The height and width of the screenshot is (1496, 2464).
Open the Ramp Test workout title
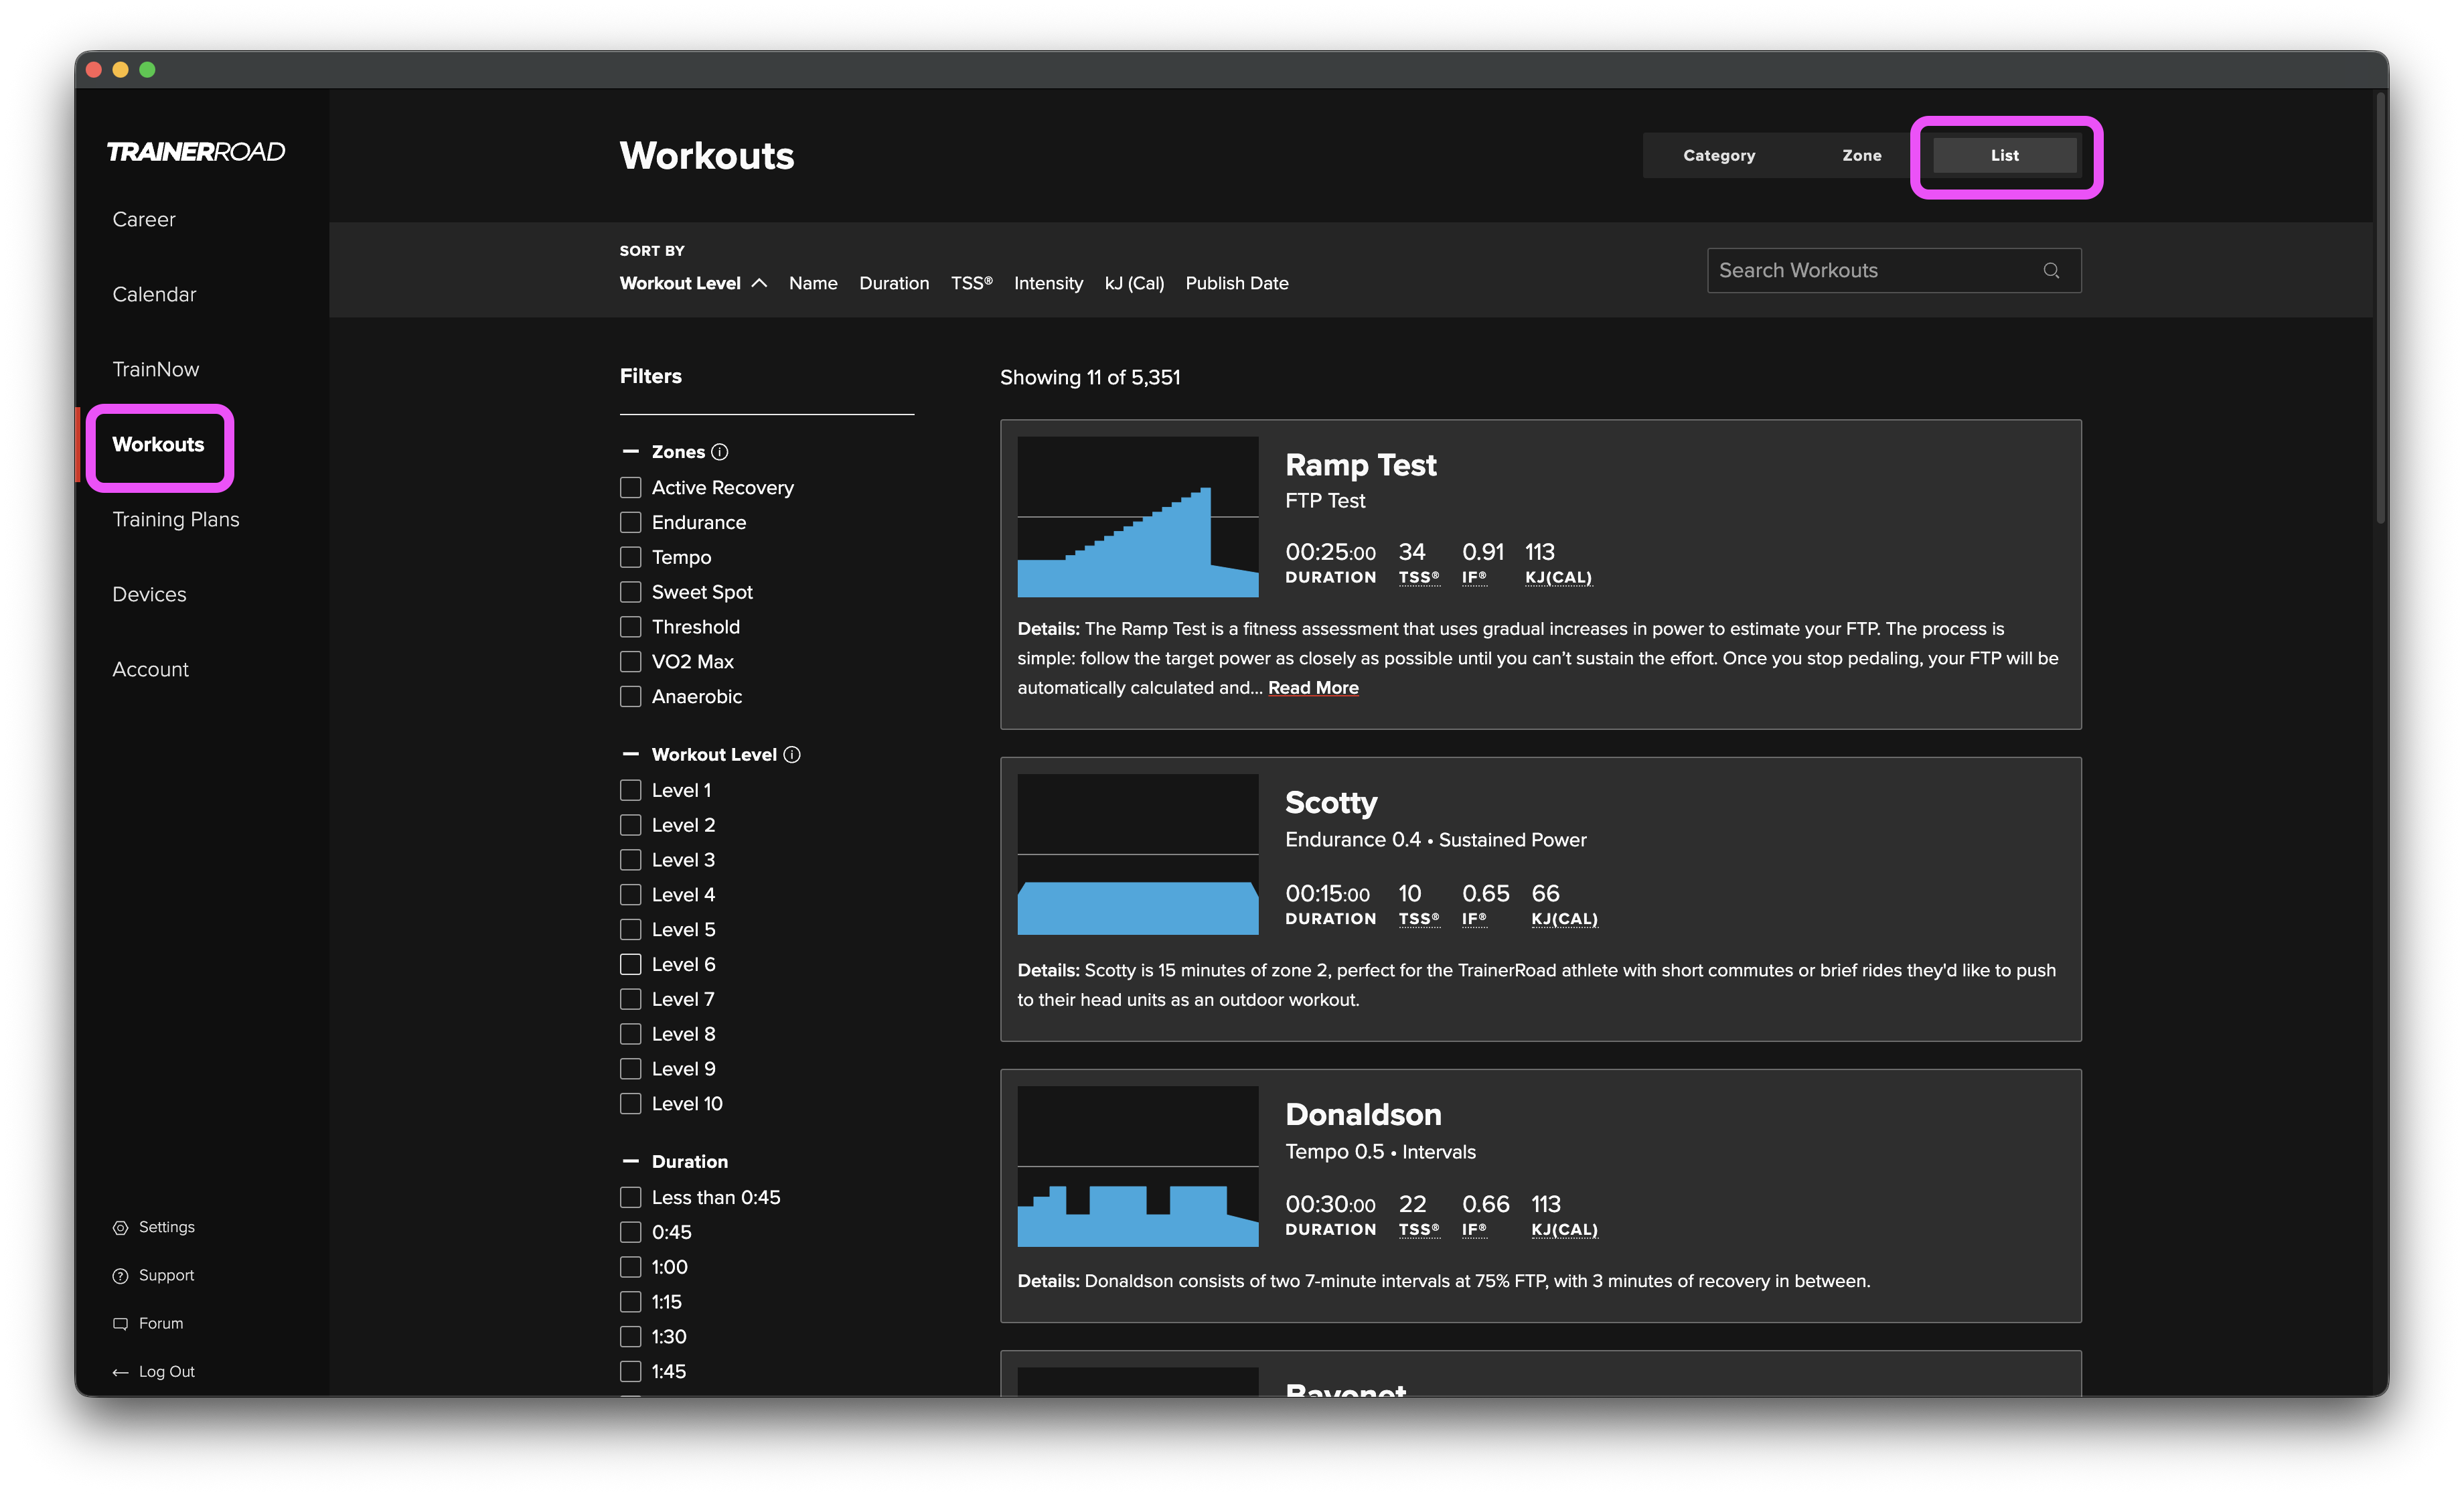[1360, 465]
